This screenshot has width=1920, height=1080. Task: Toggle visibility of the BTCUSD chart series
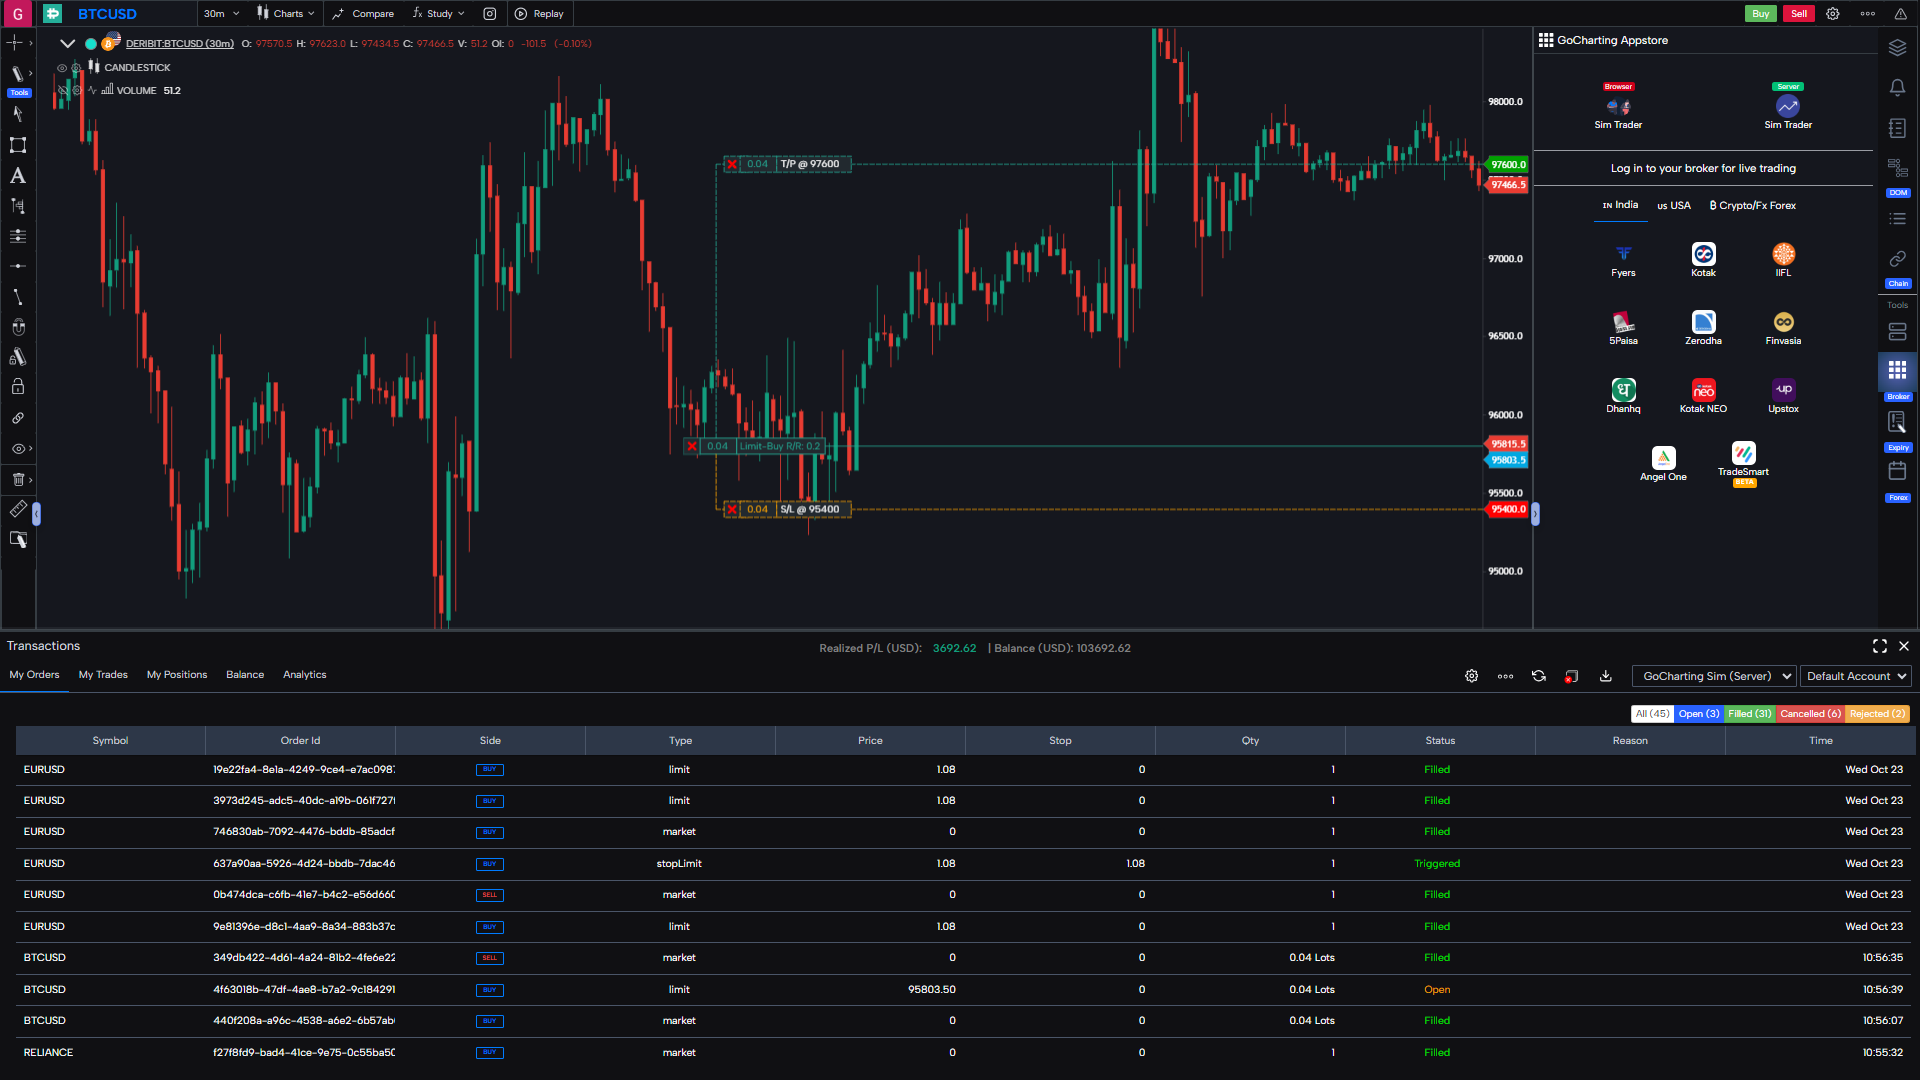90,44
